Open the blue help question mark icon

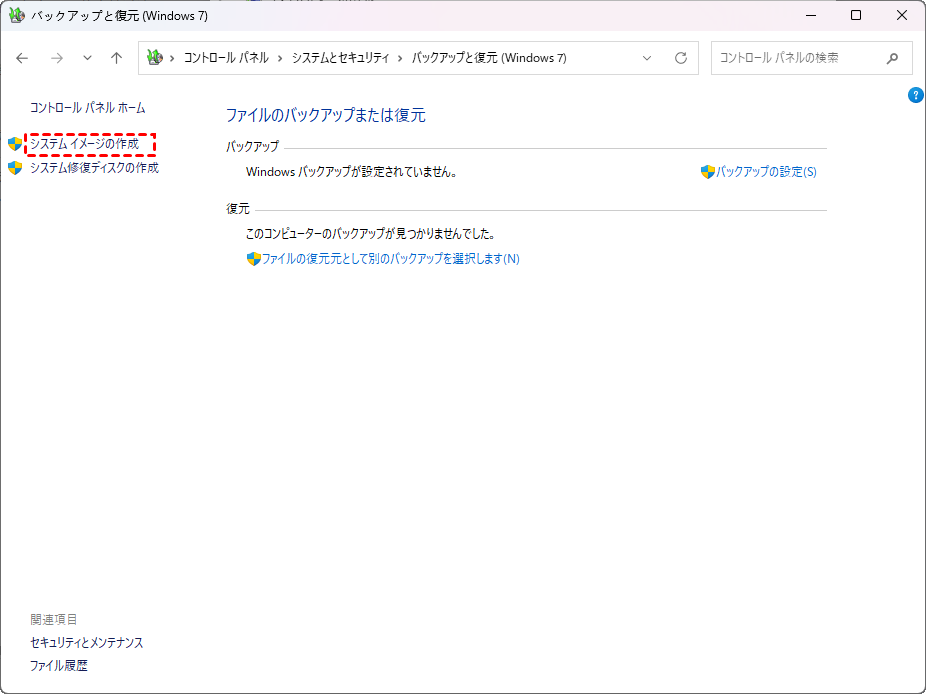click(915, 95)
